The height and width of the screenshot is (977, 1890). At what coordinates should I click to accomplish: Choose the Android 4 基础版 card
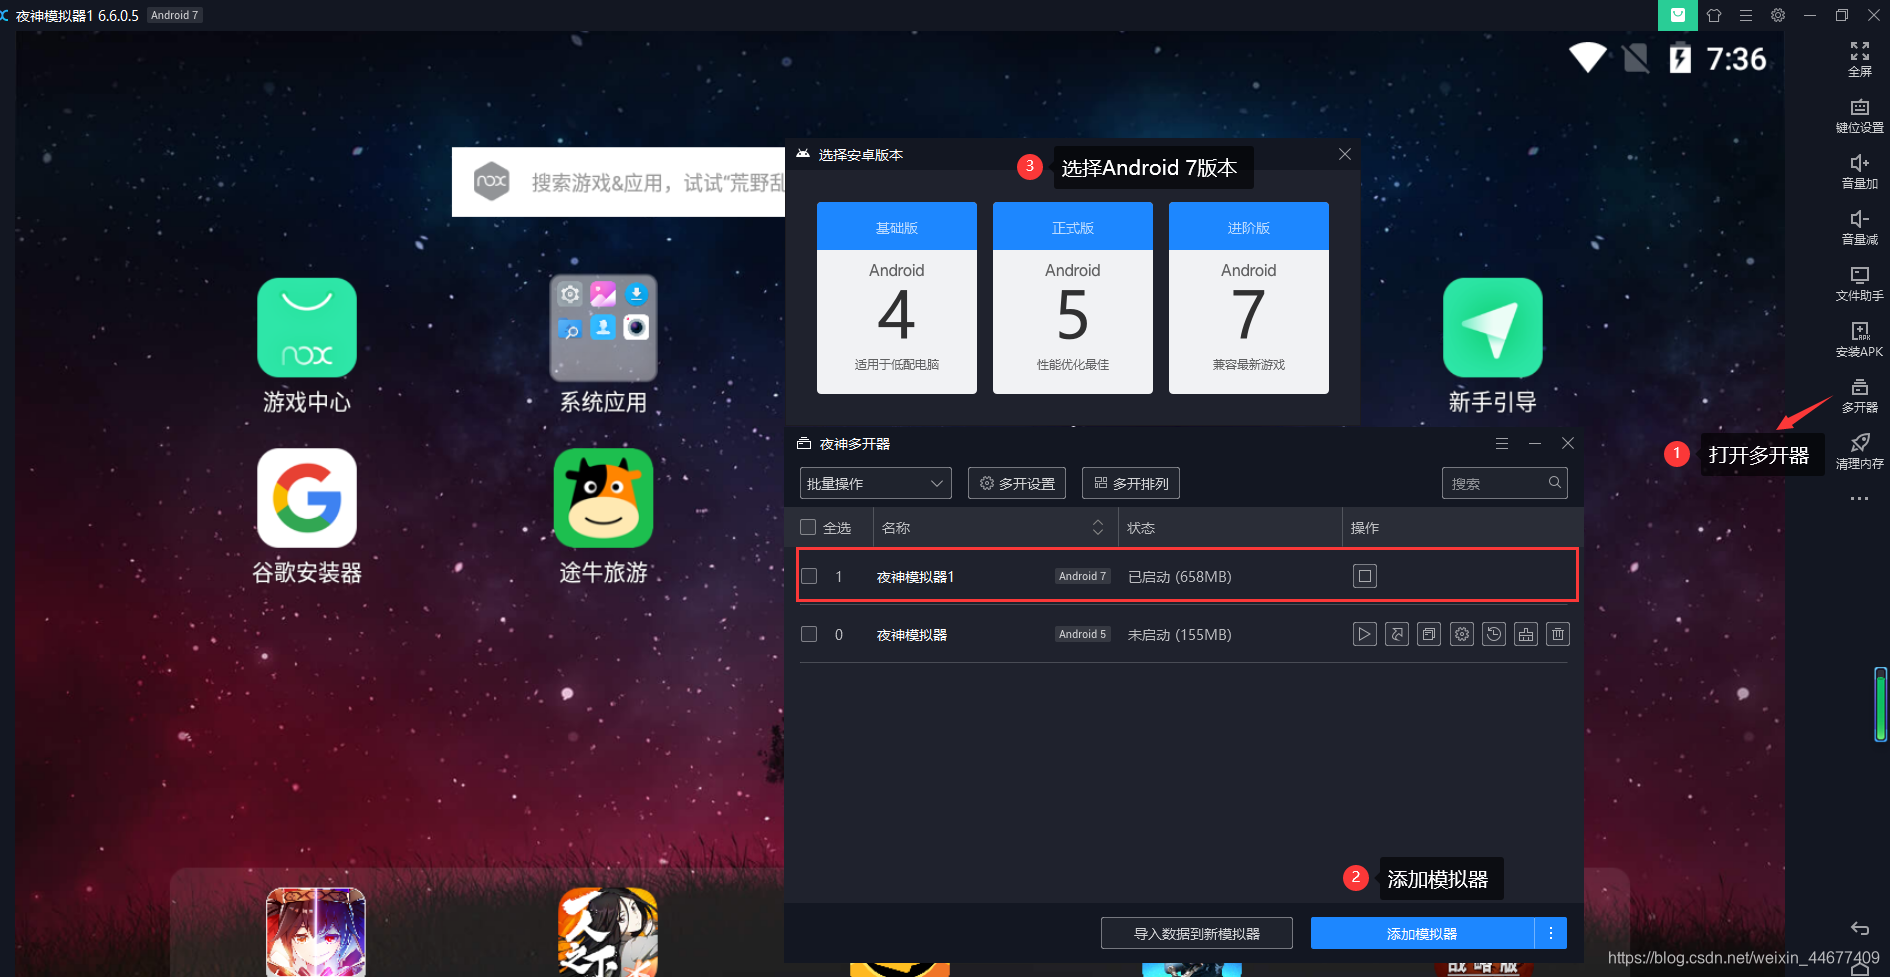point(897,298)
